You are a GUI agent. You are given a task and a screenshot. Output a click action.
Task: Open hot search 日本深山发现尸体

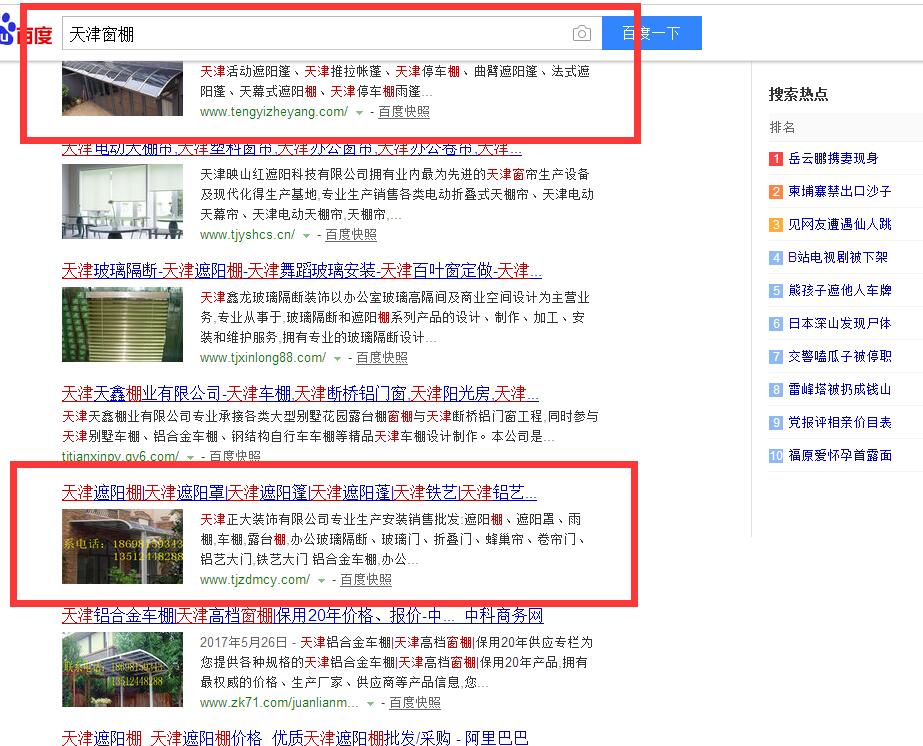pyautogui.click(x=840, y=323)
